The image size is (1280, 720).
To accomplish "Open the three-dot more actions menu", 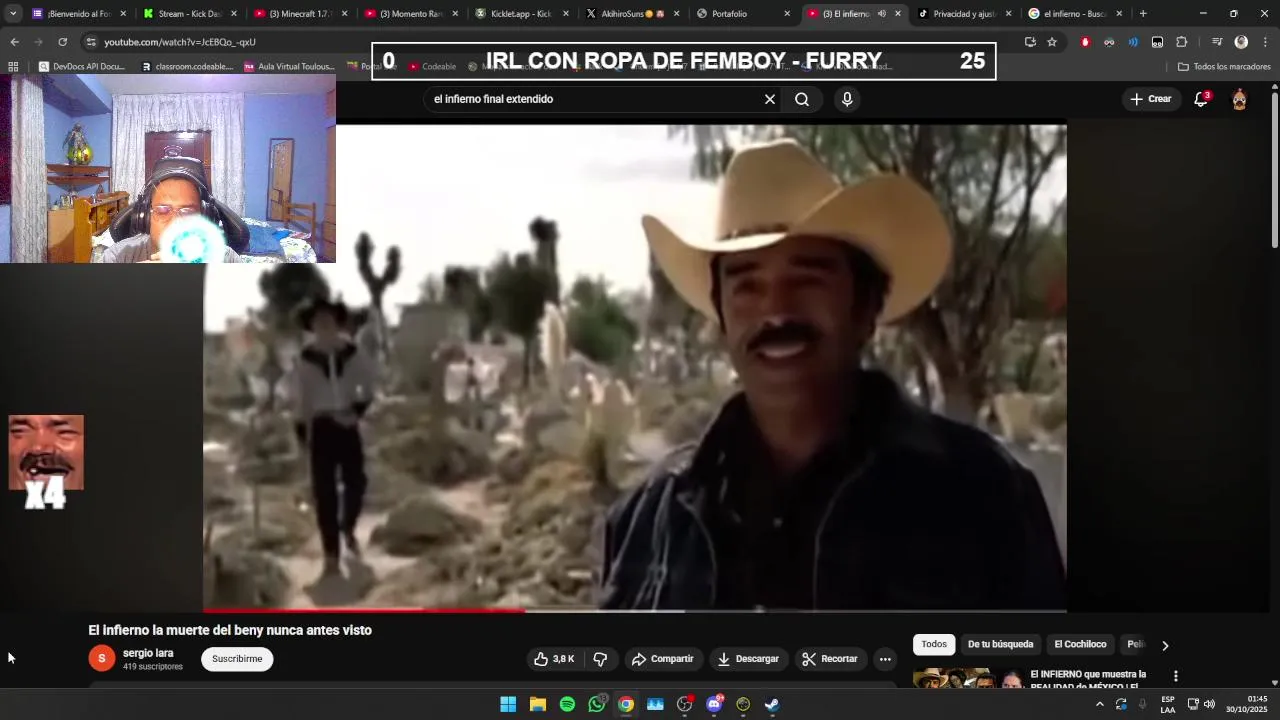I will point(885,659).
